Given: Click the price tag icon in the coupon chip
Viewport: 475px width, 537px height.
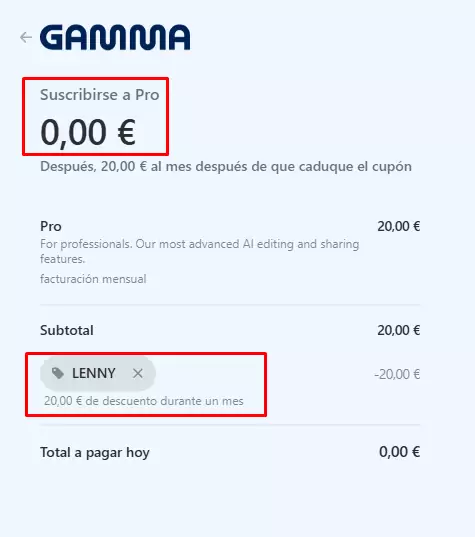Looking at the screenshot, I should coord(58,373).
